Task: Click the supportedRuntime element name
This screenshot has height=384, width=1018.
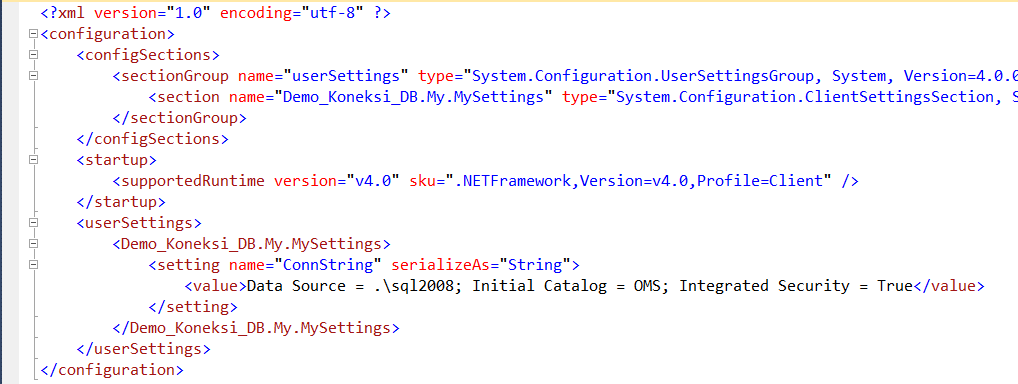Action: pos(193,181)
